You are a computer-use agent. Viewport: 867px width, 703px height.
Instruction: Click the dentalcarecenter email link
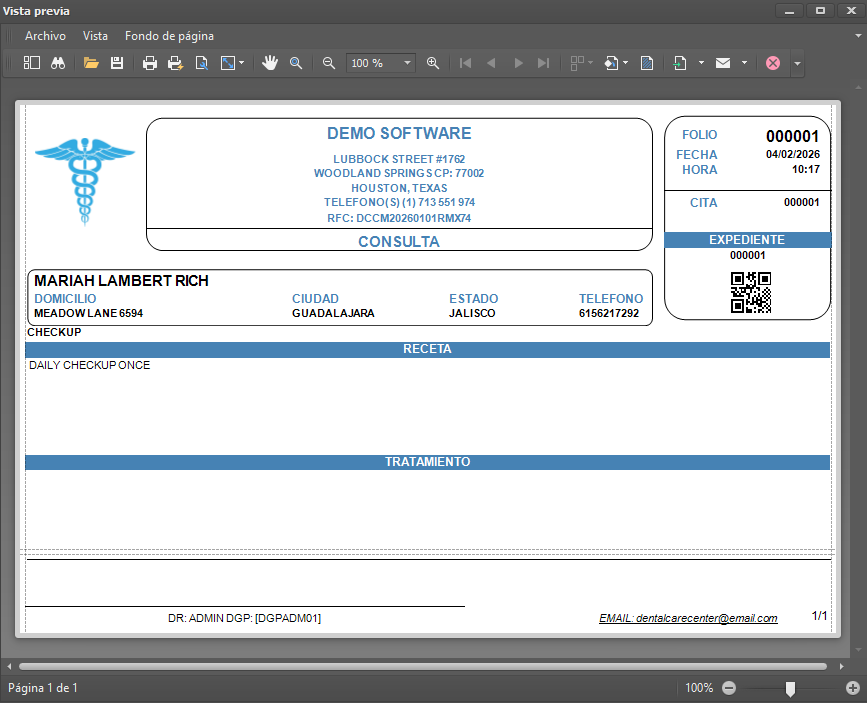688,618
